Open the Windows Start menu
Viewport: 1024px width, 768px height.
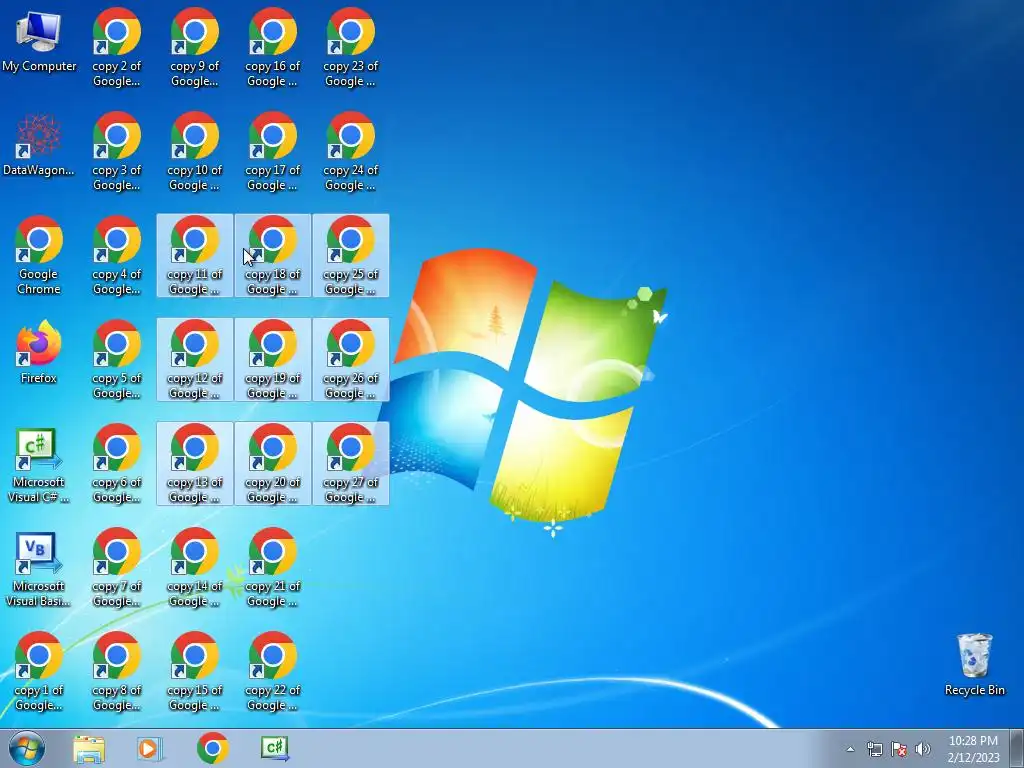27,748
